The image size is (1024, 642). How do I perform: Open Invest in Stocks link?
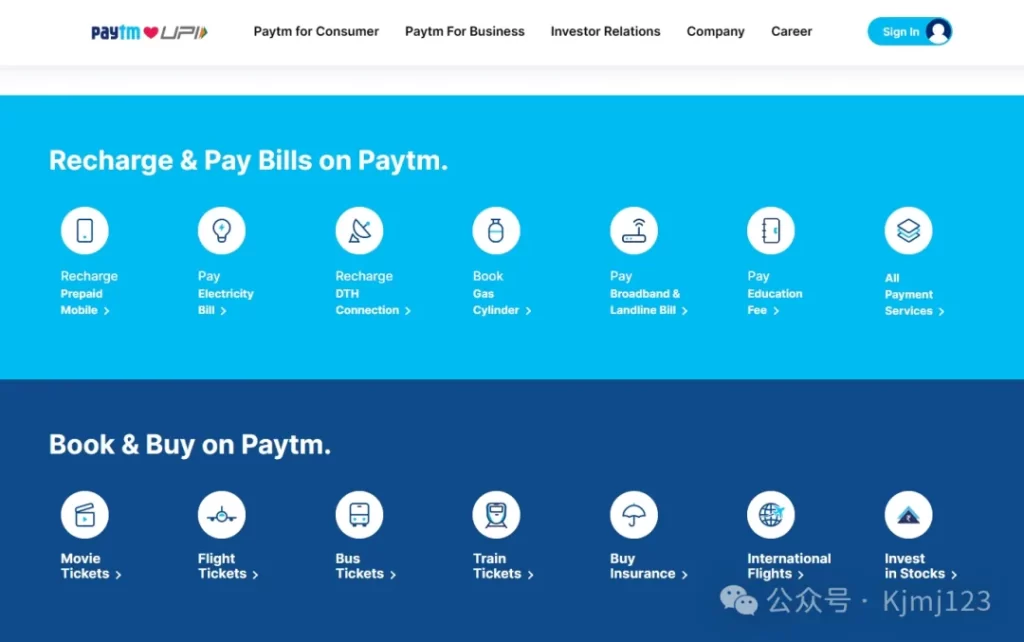pyautogui.click(x=921, y=566)
